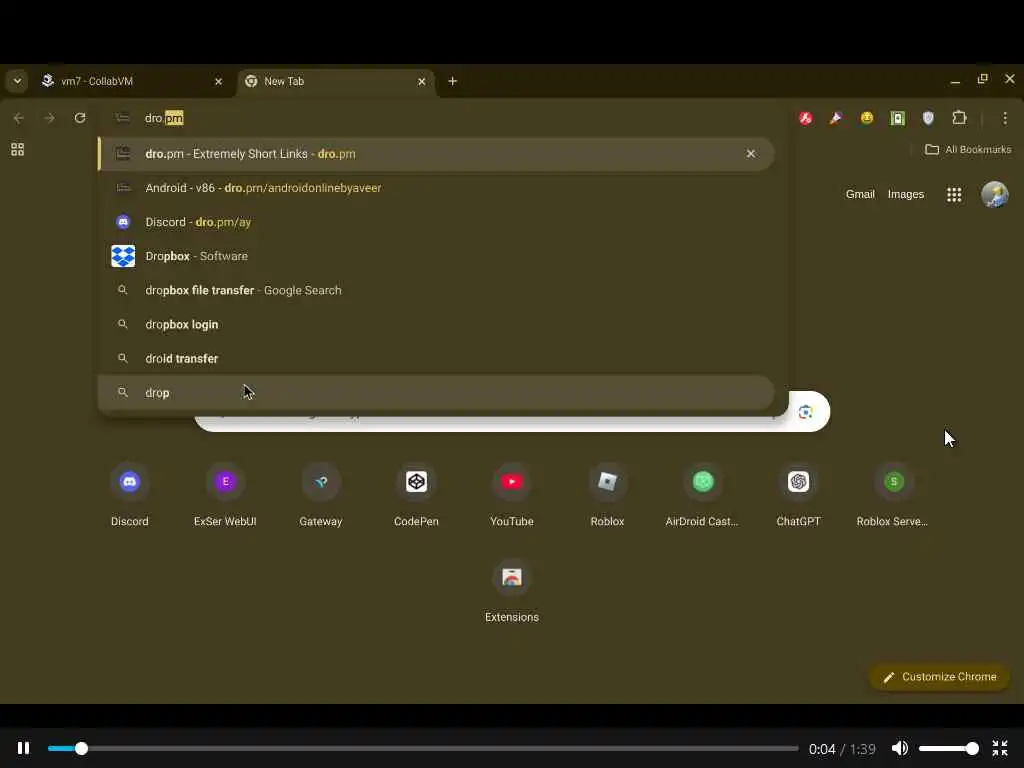Mute the video with speaker icon
1024x768 pixels.
[899, 748]
